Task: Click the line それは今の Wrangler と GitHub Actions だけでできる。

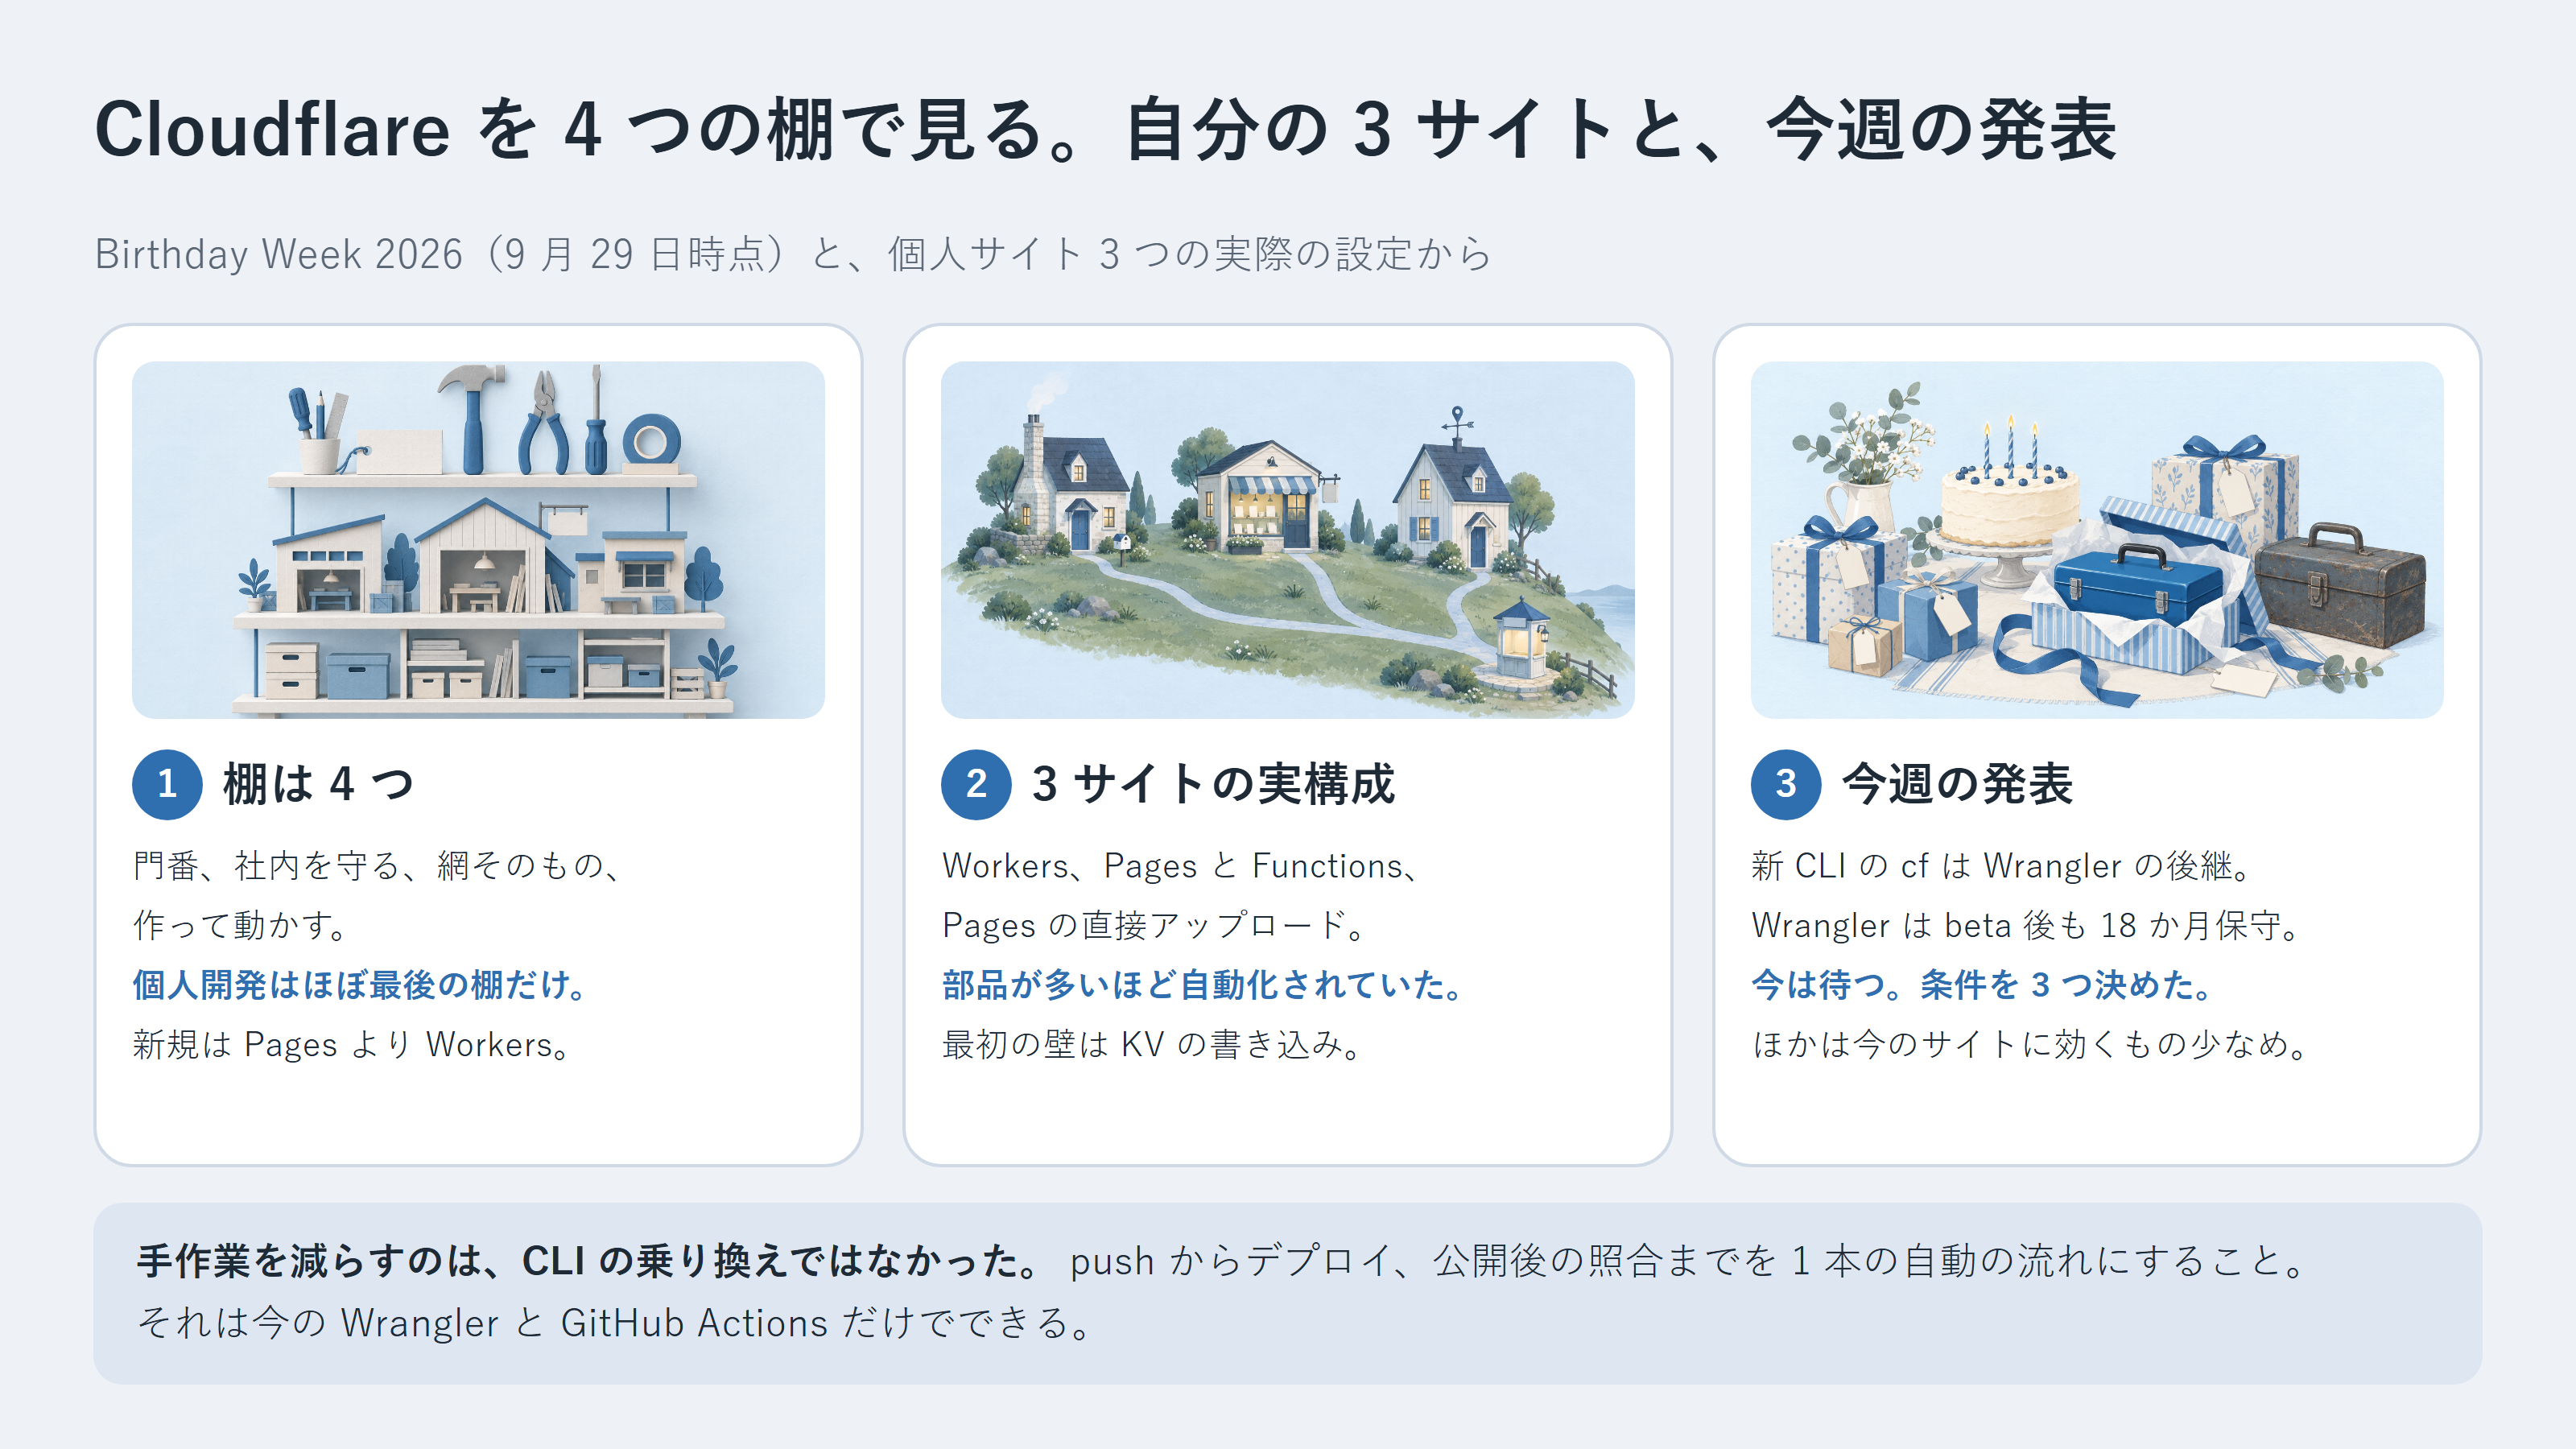Action: pyautogui.click(x=615, y=1323)
